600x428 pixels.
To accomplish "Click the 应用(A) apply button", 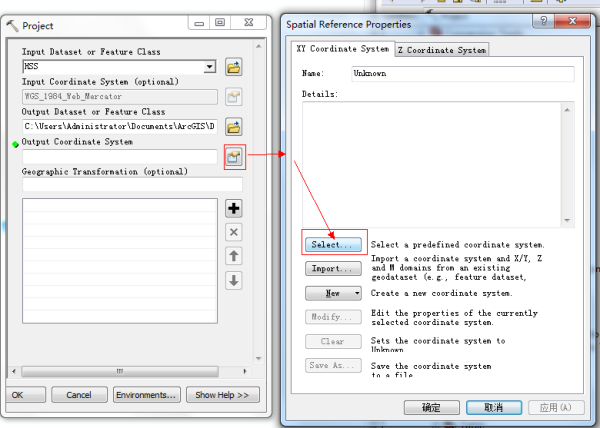I will 556,407.
